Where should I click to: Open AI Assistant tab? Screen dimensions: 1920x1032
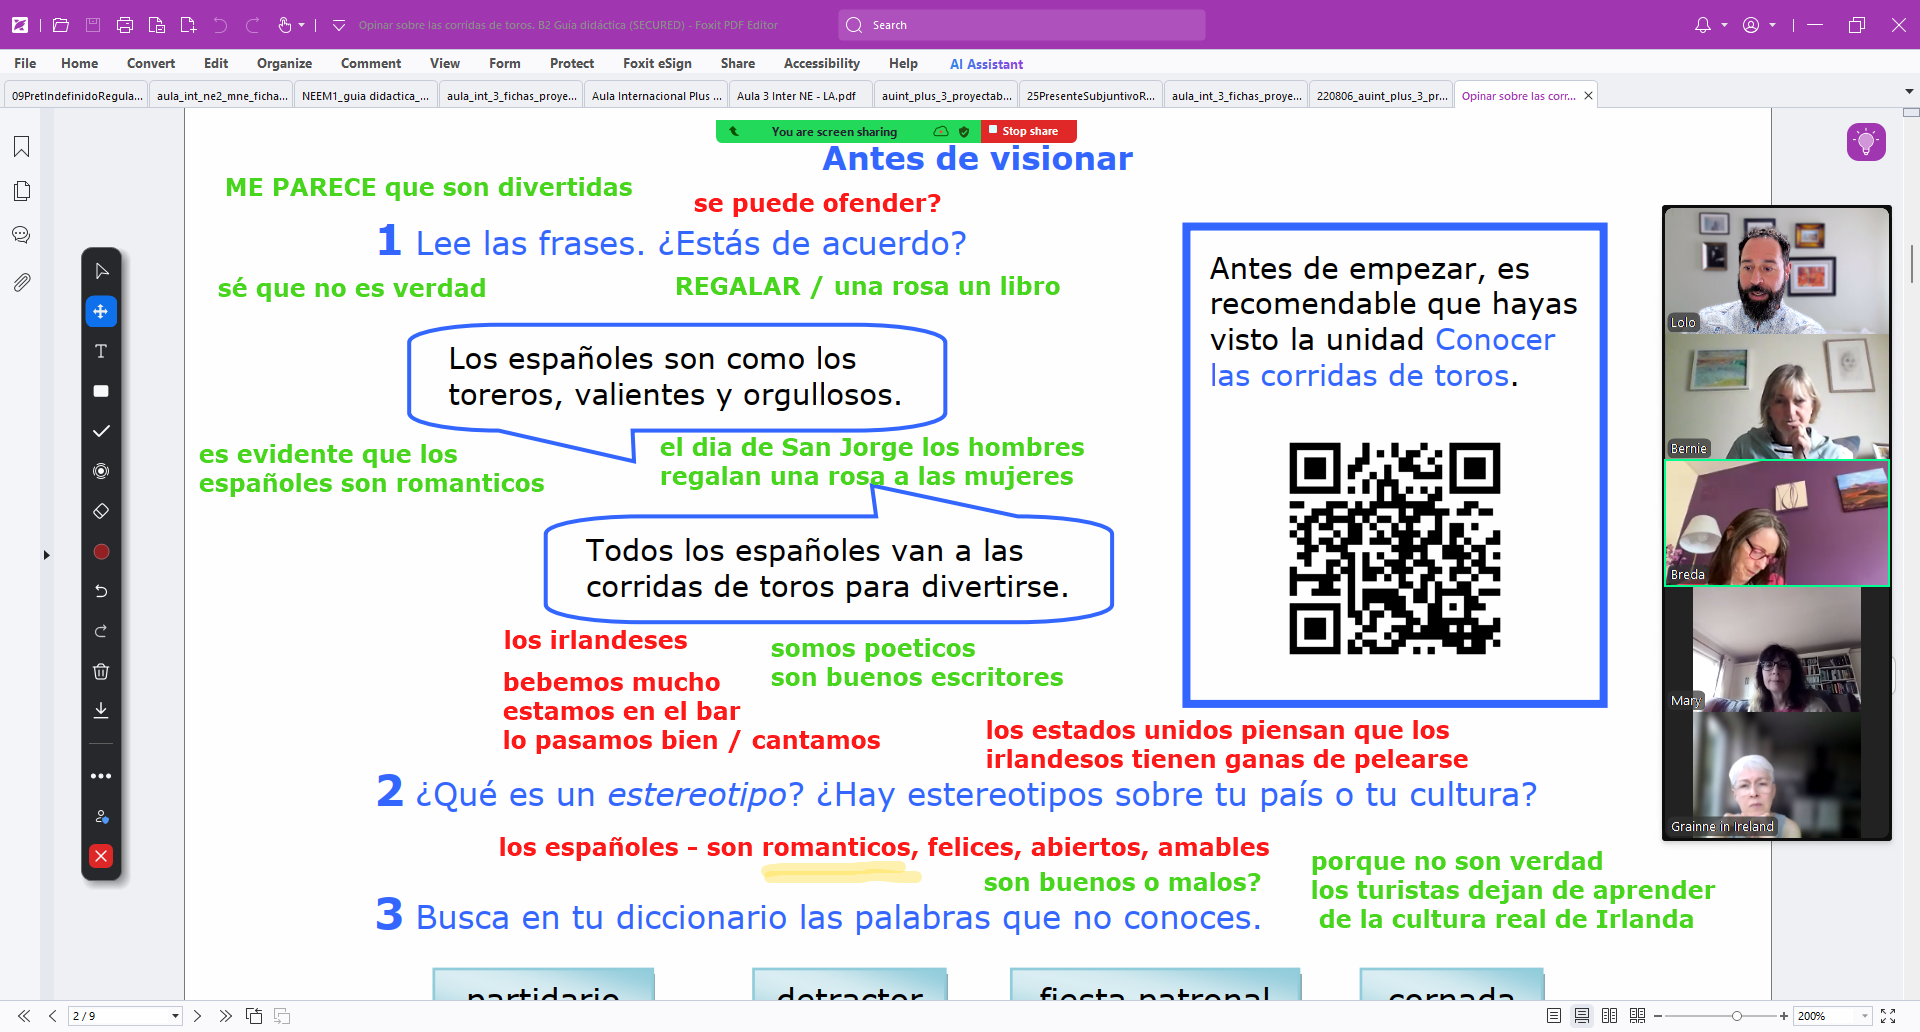[986, 64]
